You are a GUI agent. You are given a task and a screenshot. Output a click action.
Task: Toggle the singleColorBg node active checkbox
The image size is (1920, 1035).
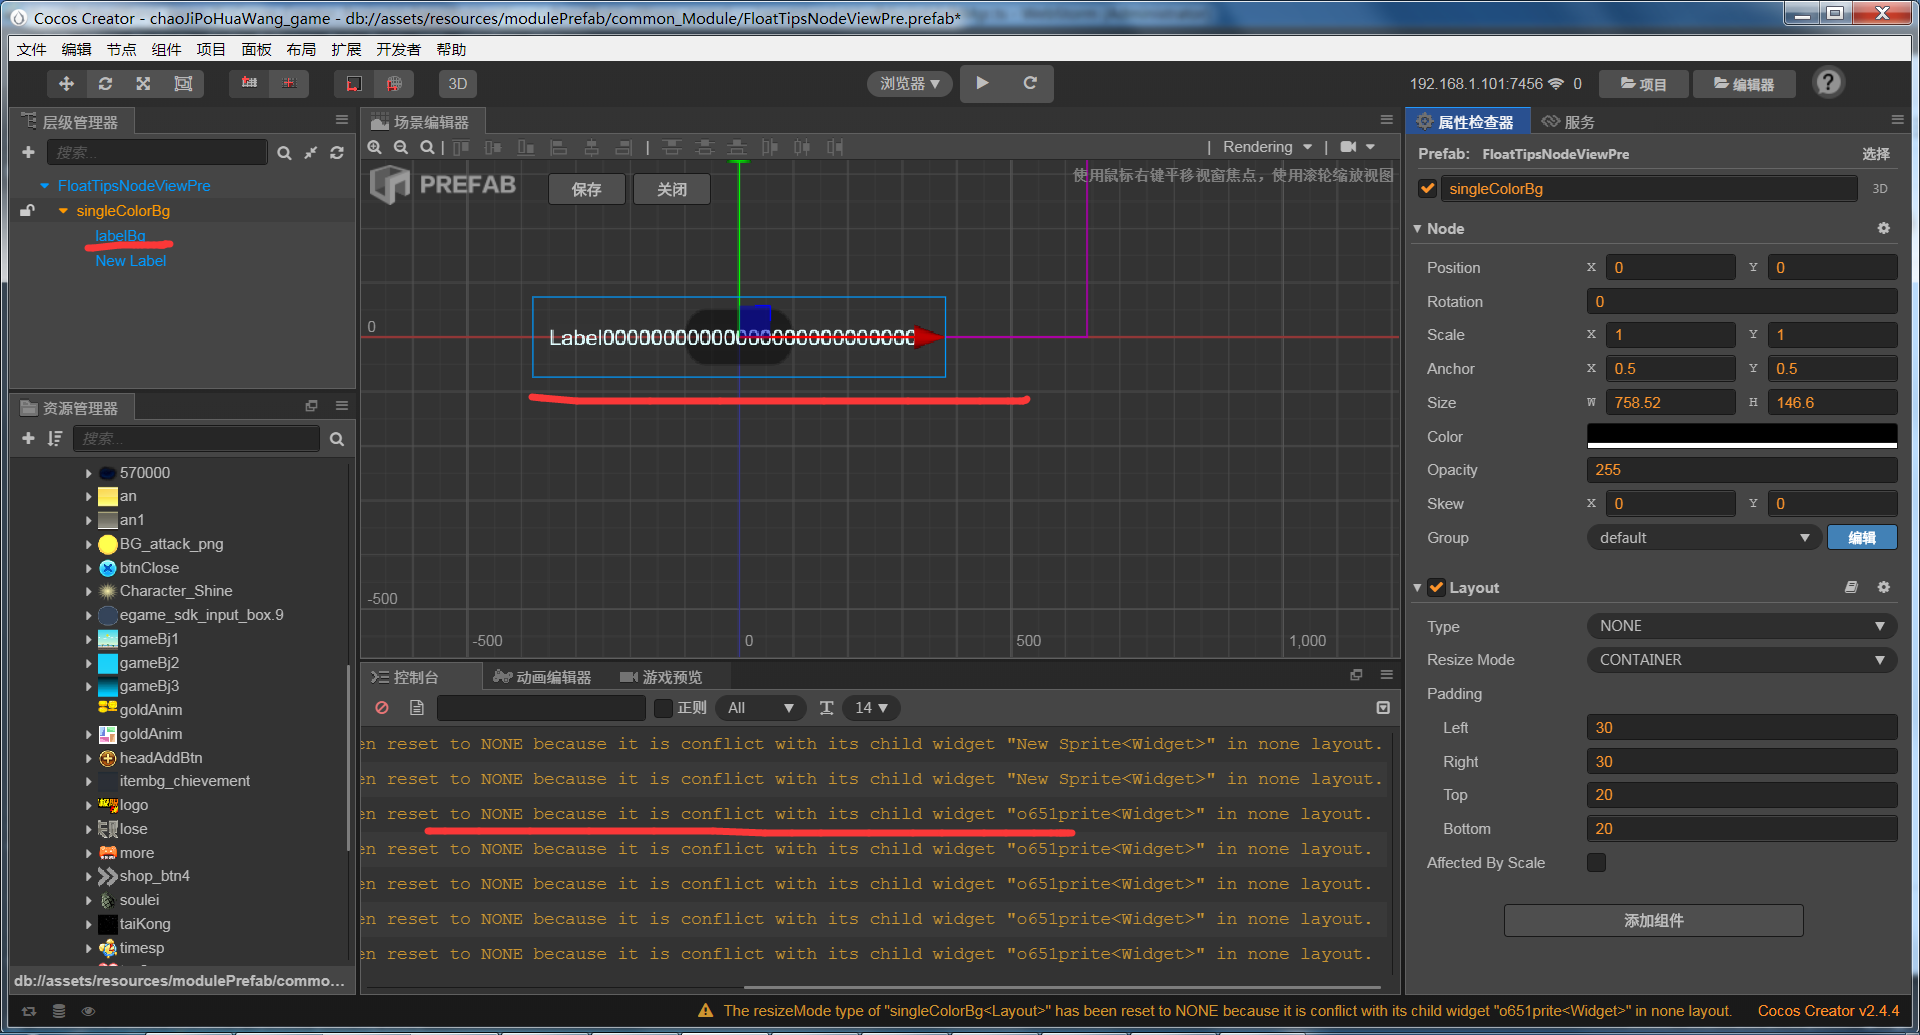(x=1428, y=188)
